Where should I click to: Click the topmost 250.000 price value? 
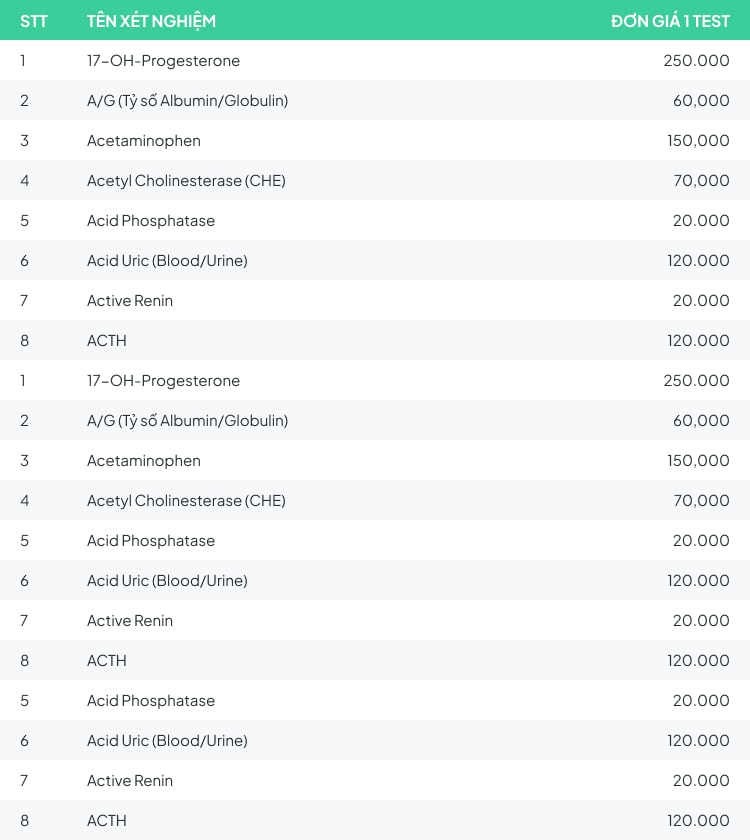point(696,61)
